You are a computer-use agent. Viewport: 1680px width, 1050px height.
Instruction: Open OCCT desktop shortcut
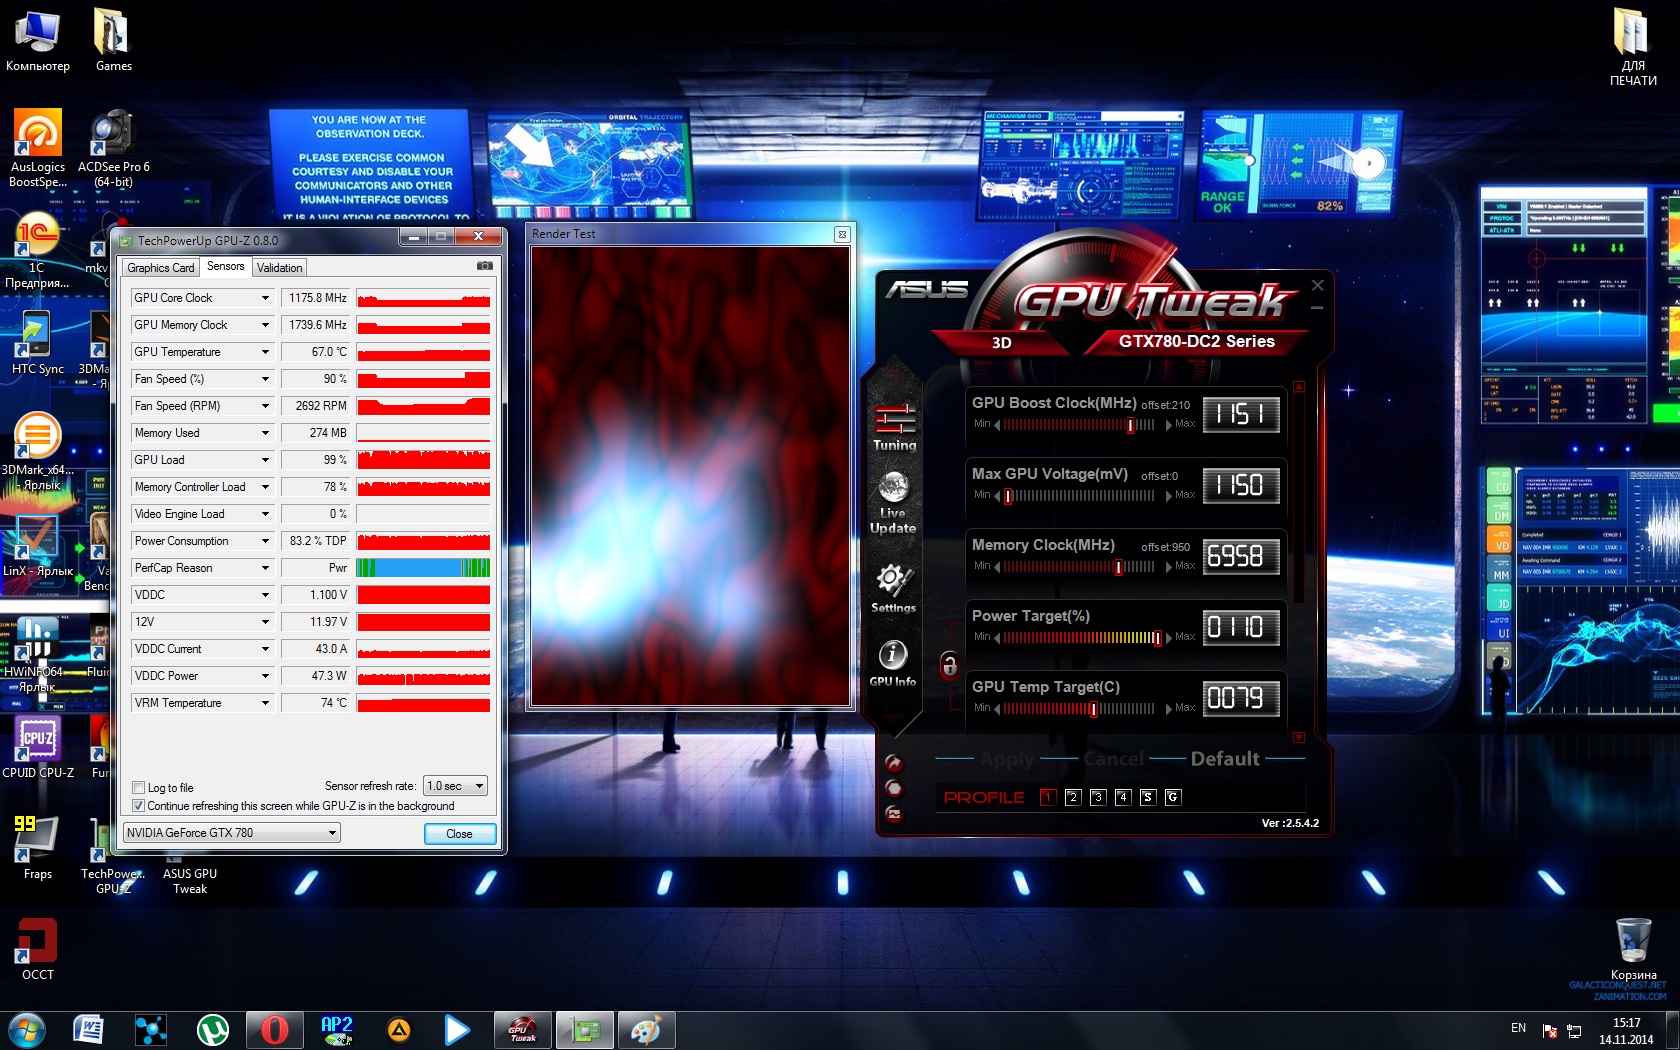pos(38,950)
